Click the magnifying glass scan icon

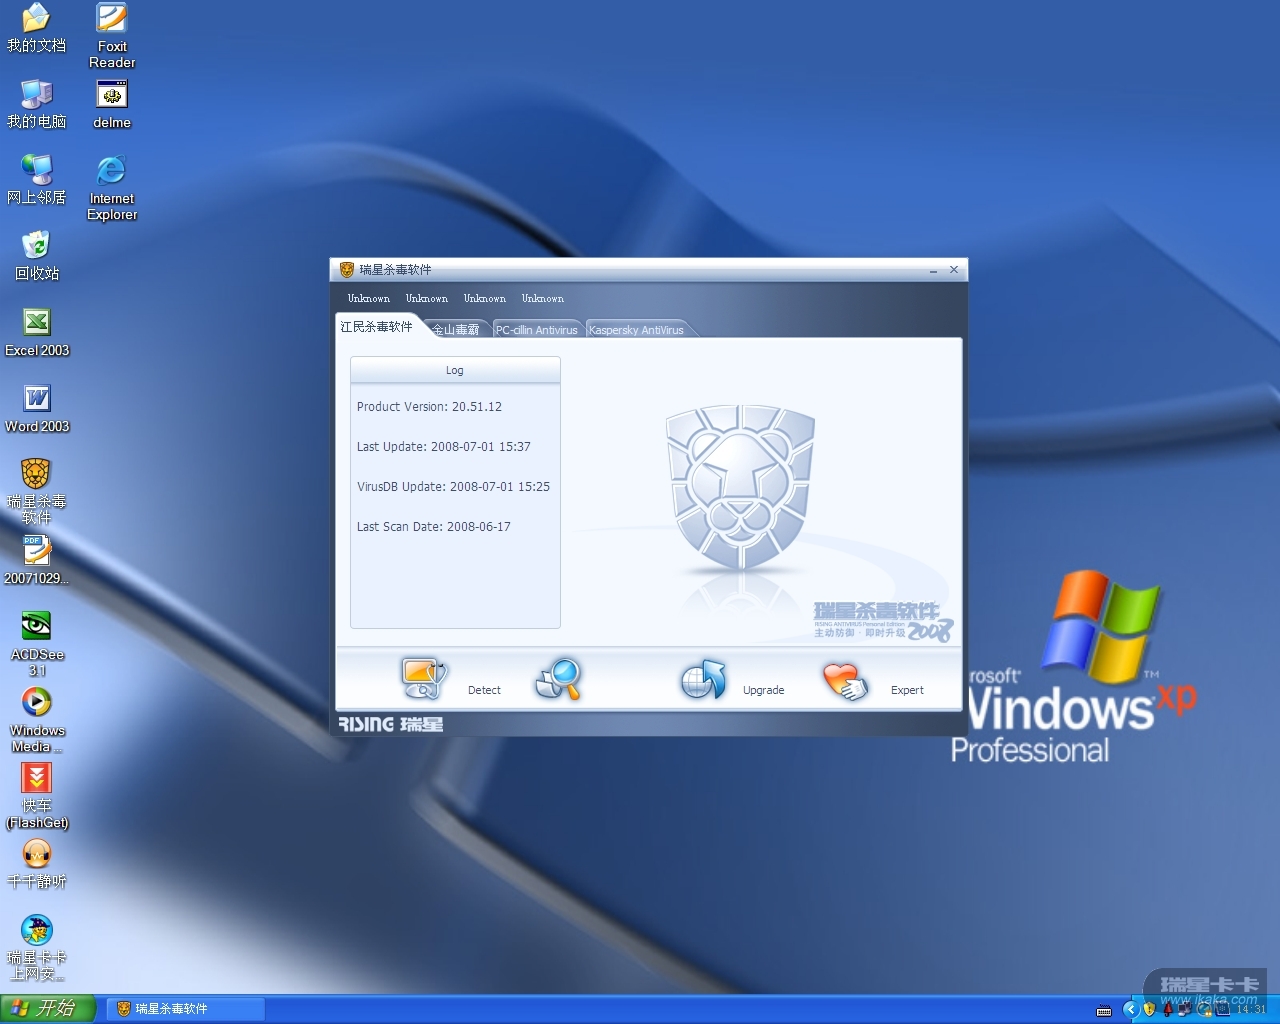pos(559,679)
